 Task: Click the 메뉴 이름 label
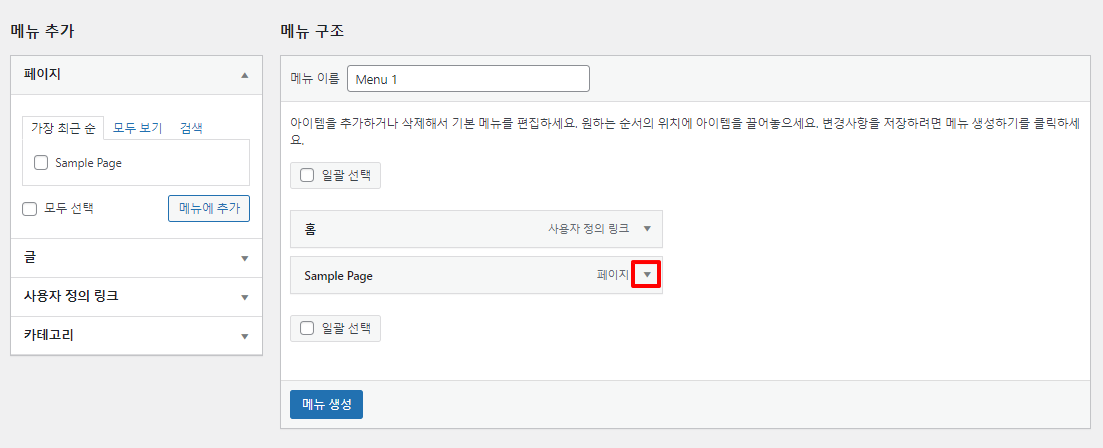(315, 79)
